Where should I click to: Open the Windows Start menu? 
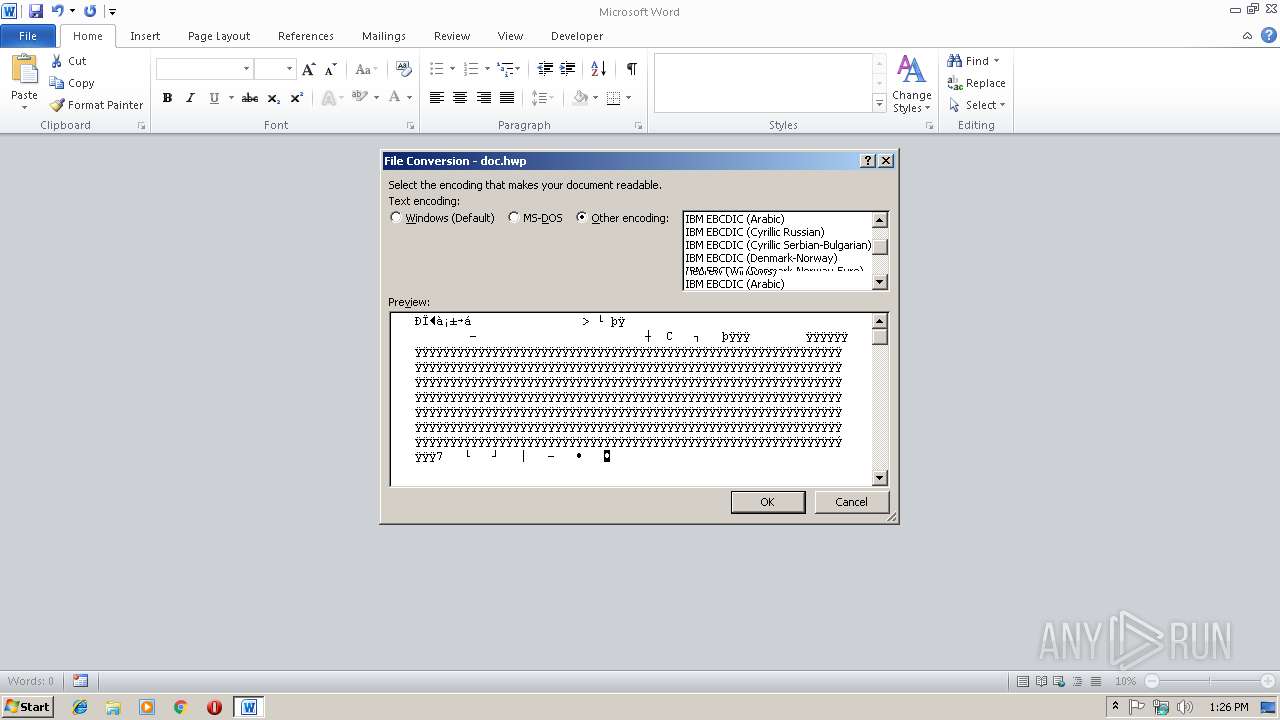(27, 707)
